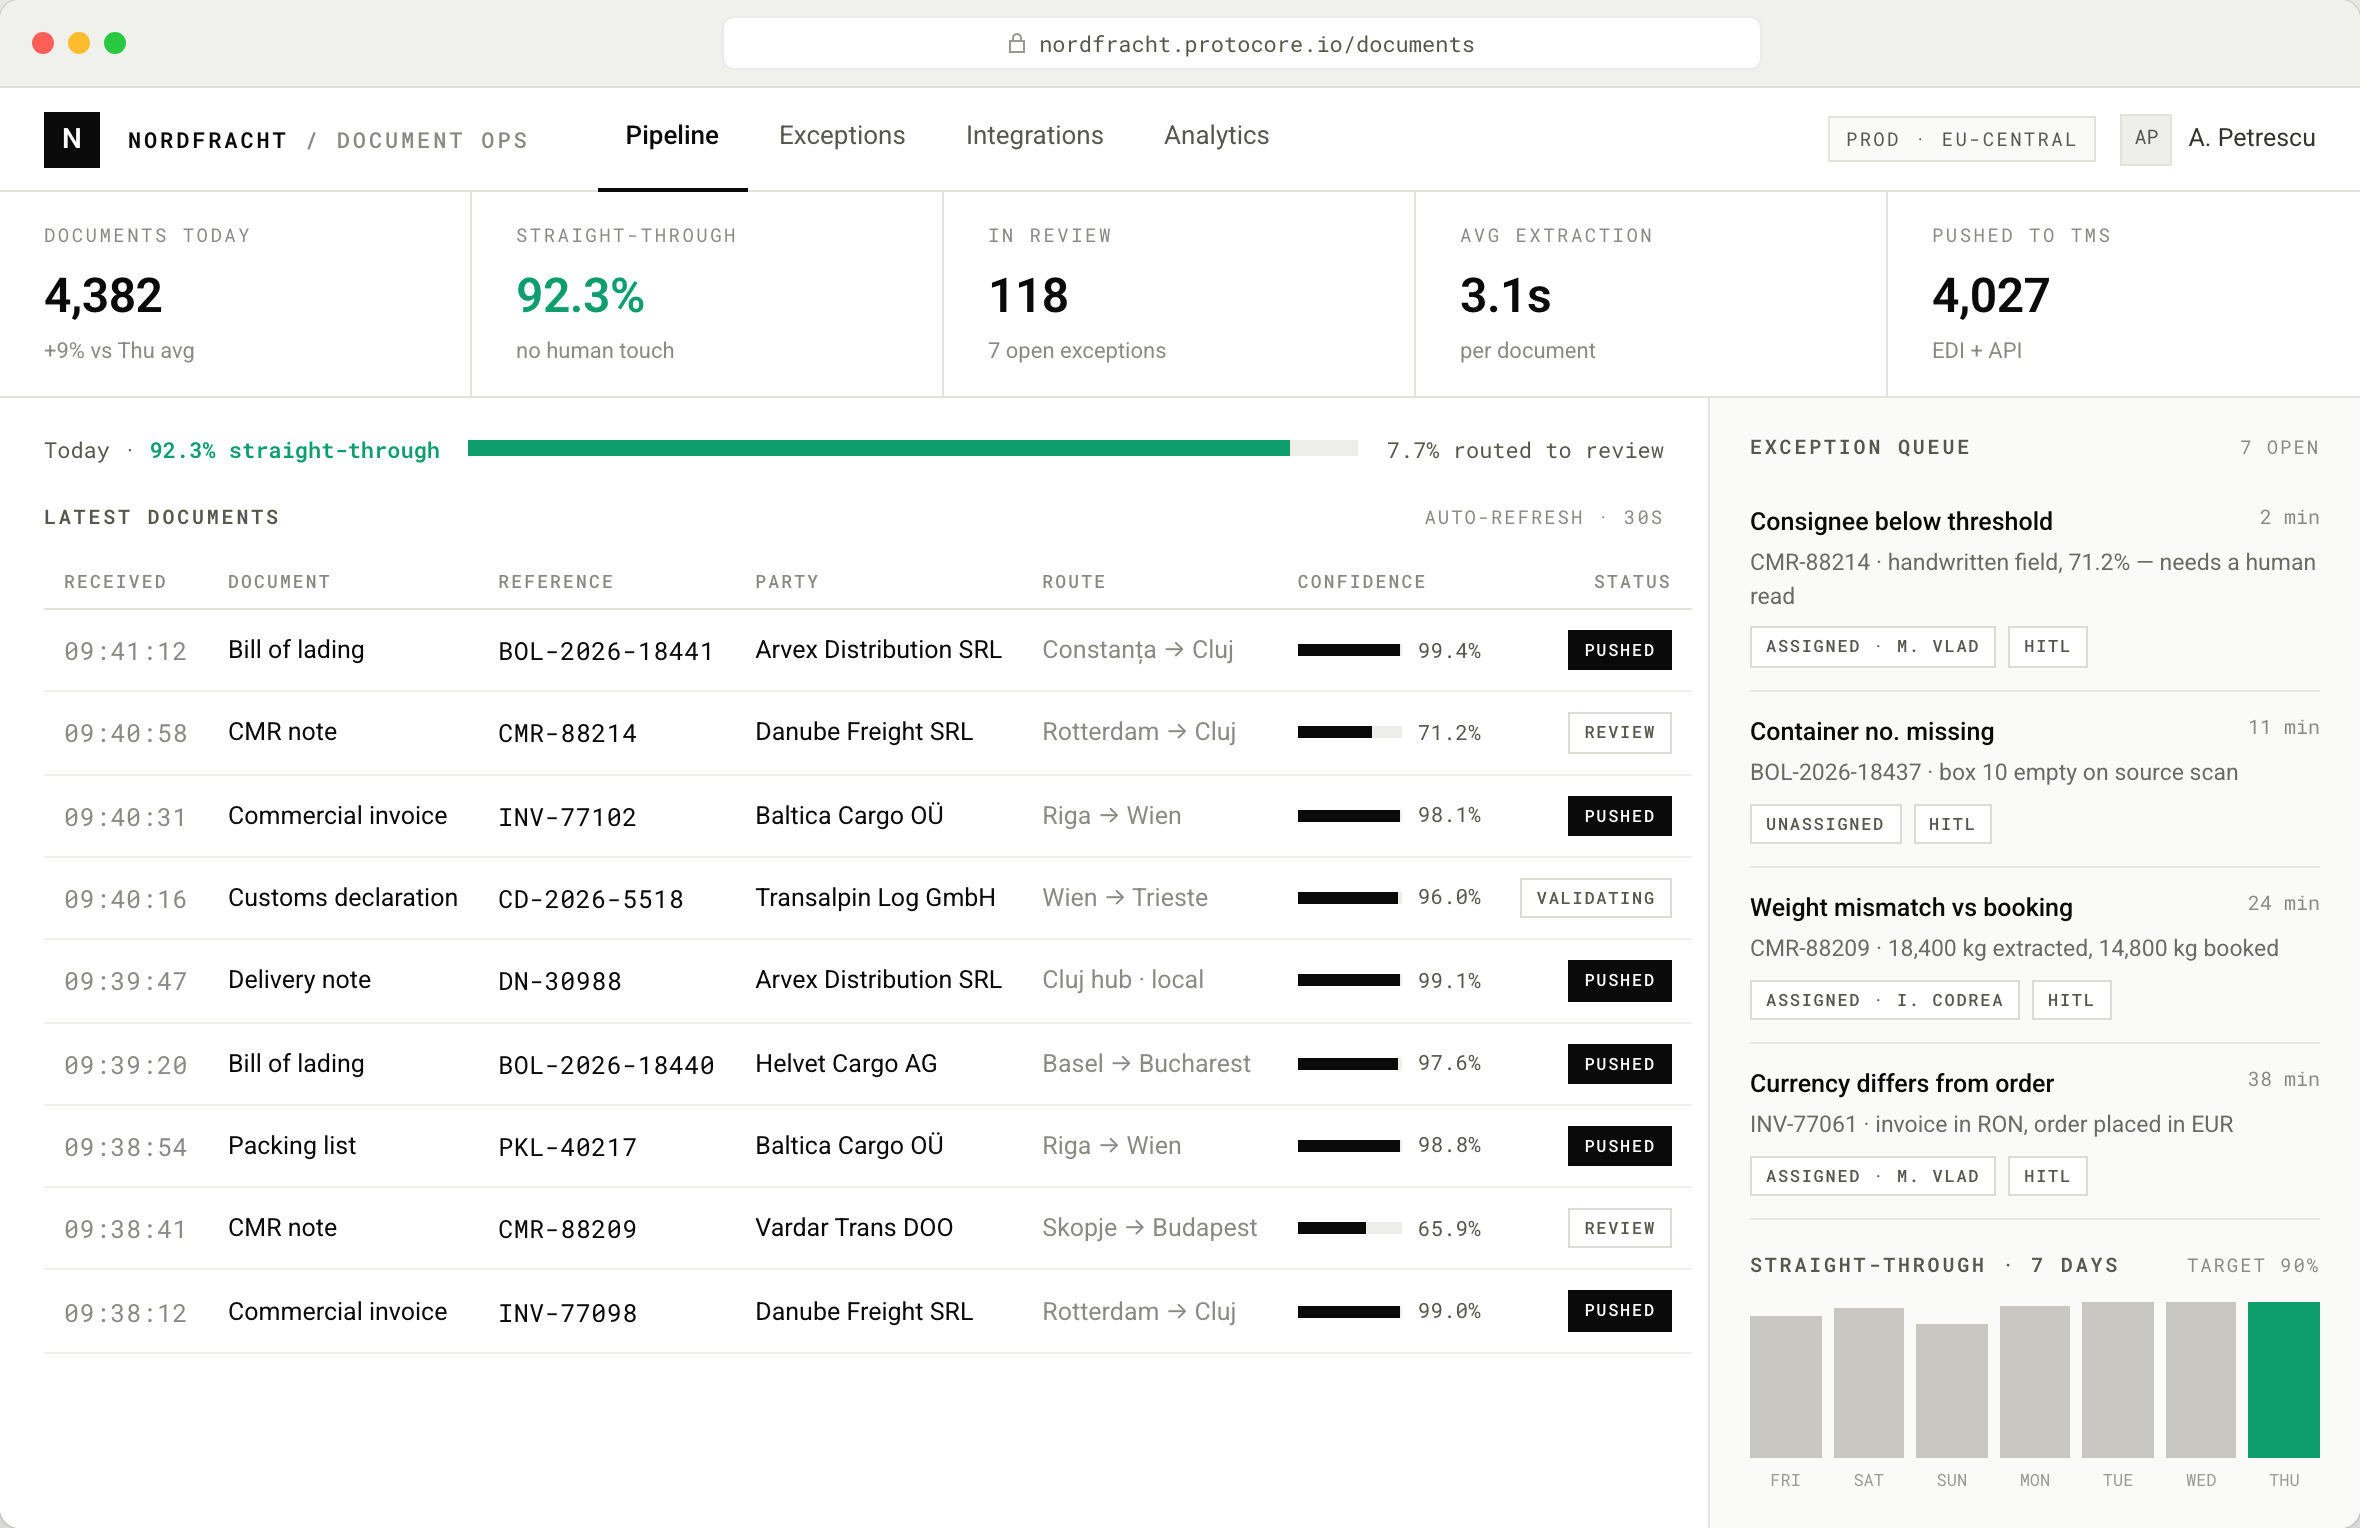This screenshot has height=1528, width=2360.
Task: Open the In Review 118 card
Action: click(1179, 294)
